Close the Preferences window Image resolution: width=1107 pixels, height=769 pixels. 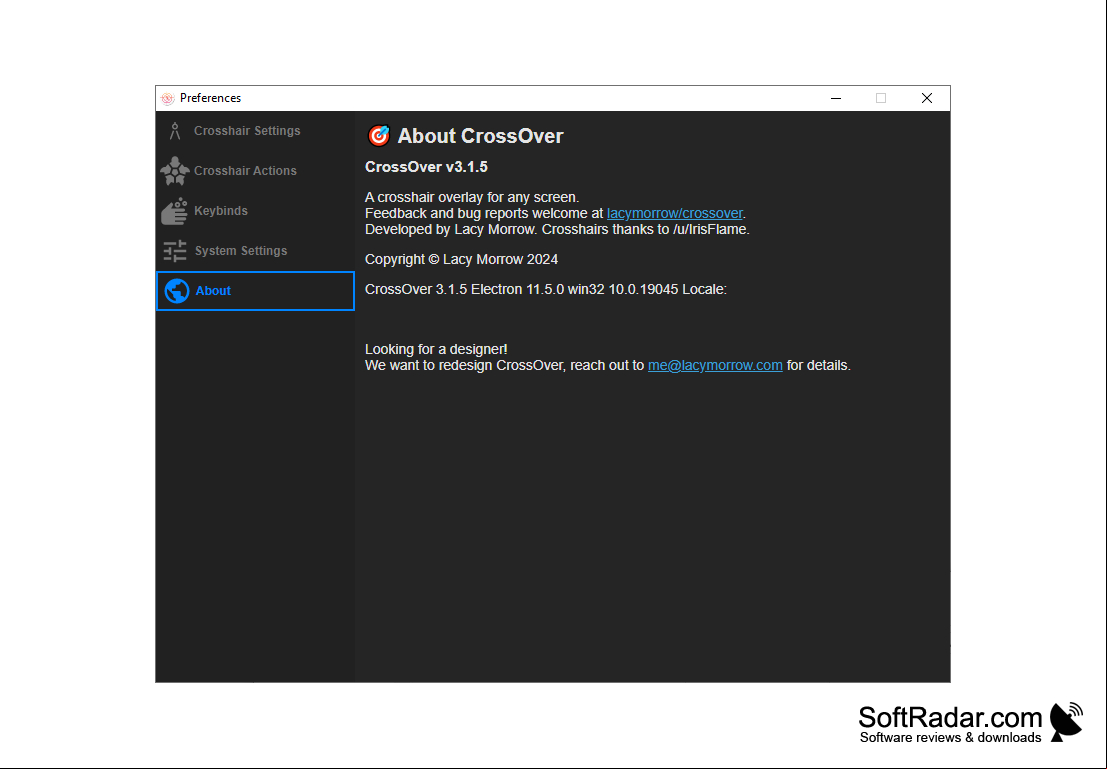click(927, 98)
